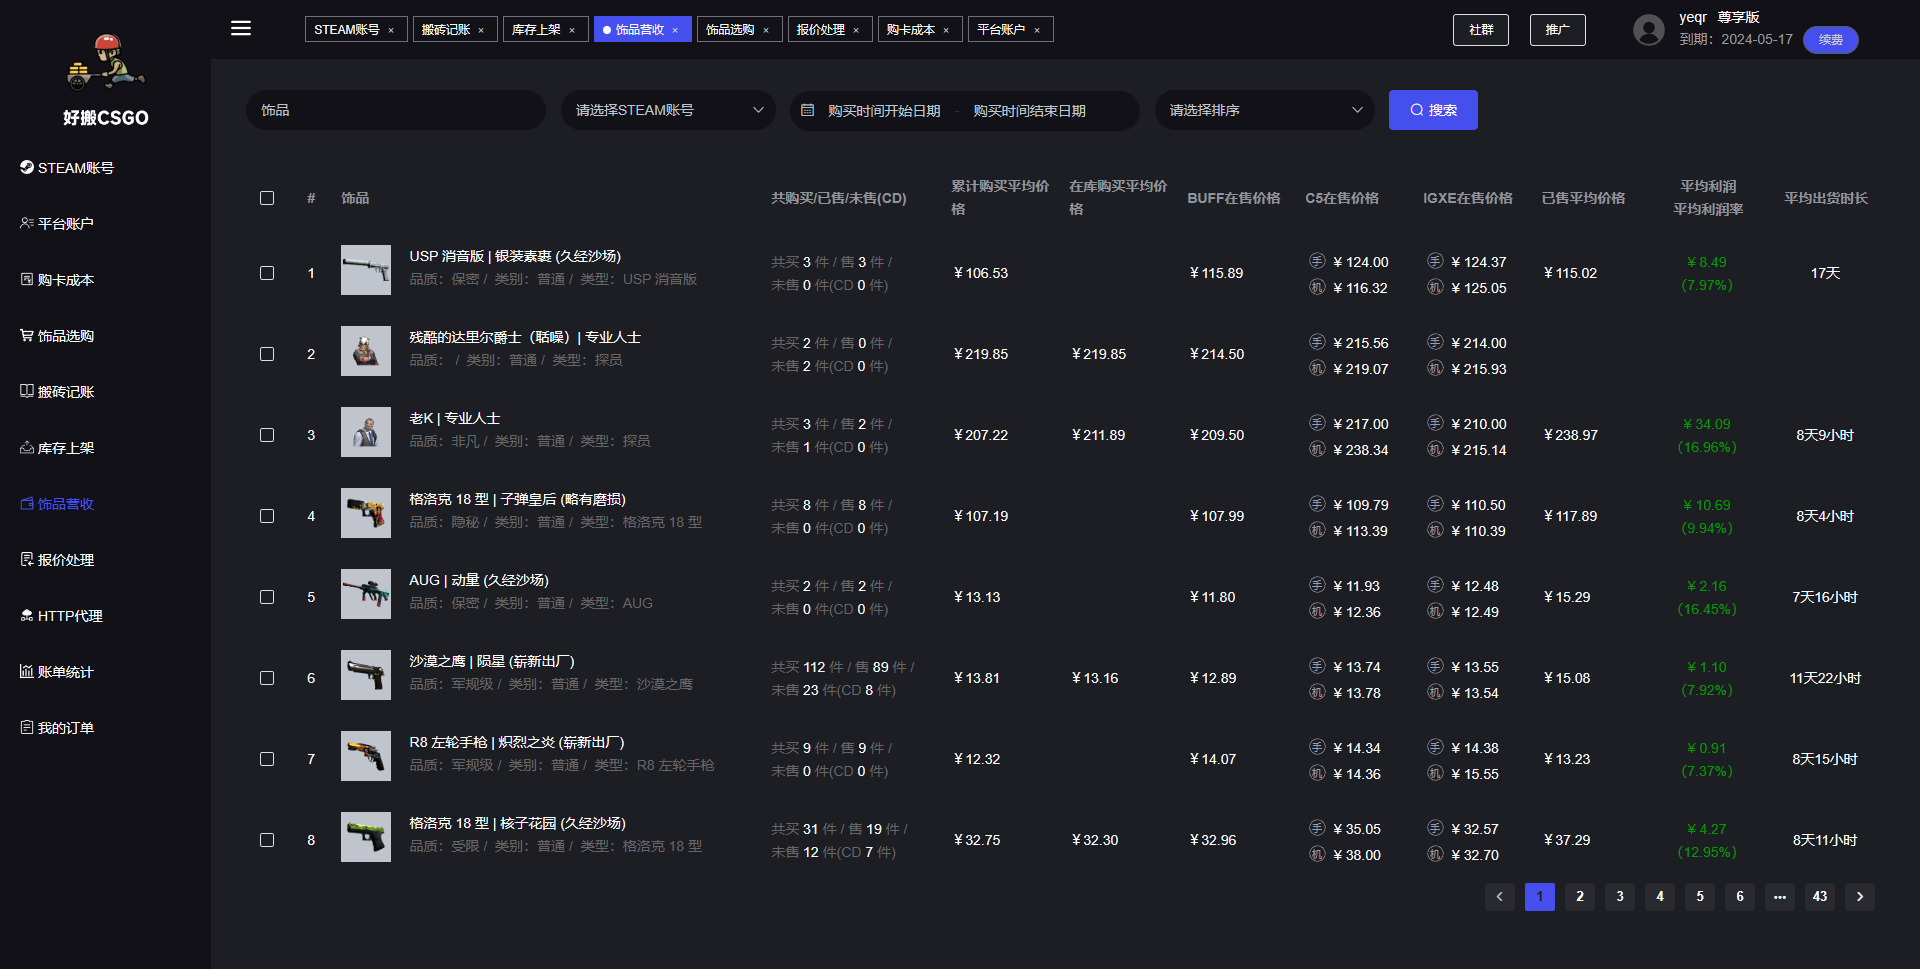Go to page 5
Image resolution: width=1920 pixels, height=969 pixels.
[1700, 896]
